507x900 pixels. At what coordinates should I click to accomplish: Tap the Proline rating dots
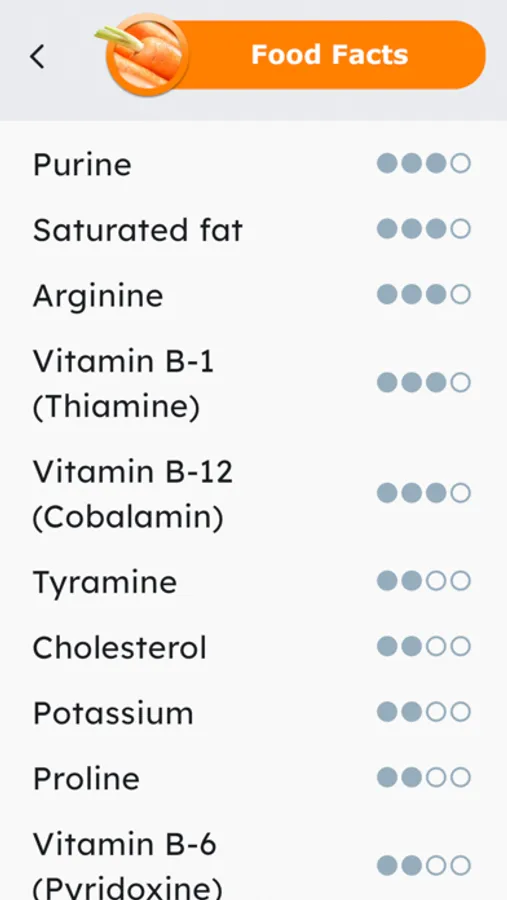424,777
